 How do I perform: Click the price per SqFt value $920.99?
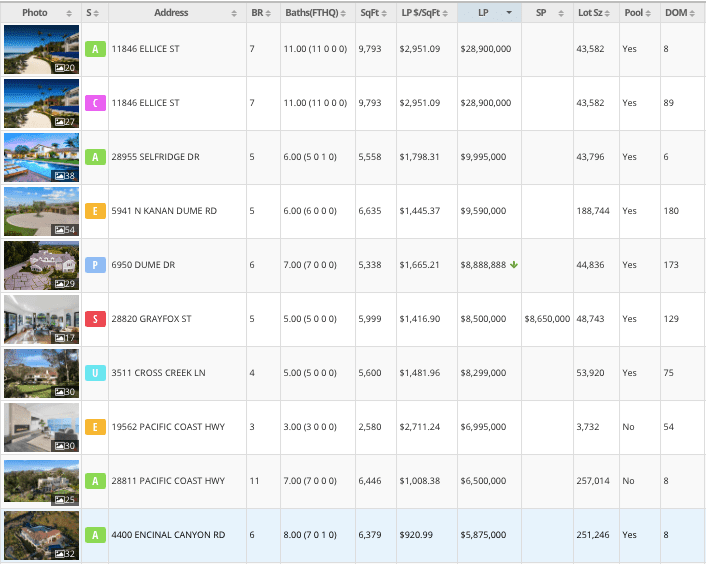(416, 535)
